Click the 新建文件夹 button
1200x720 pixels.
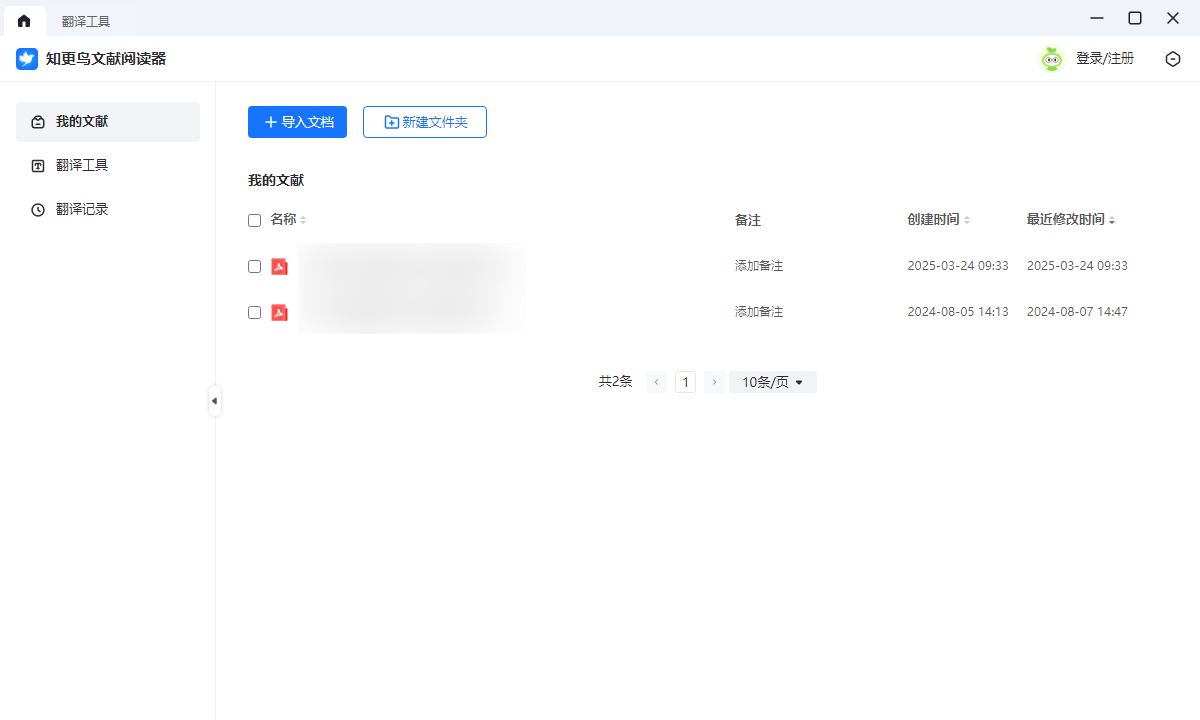pyautogui.click(x=425, y=122)
